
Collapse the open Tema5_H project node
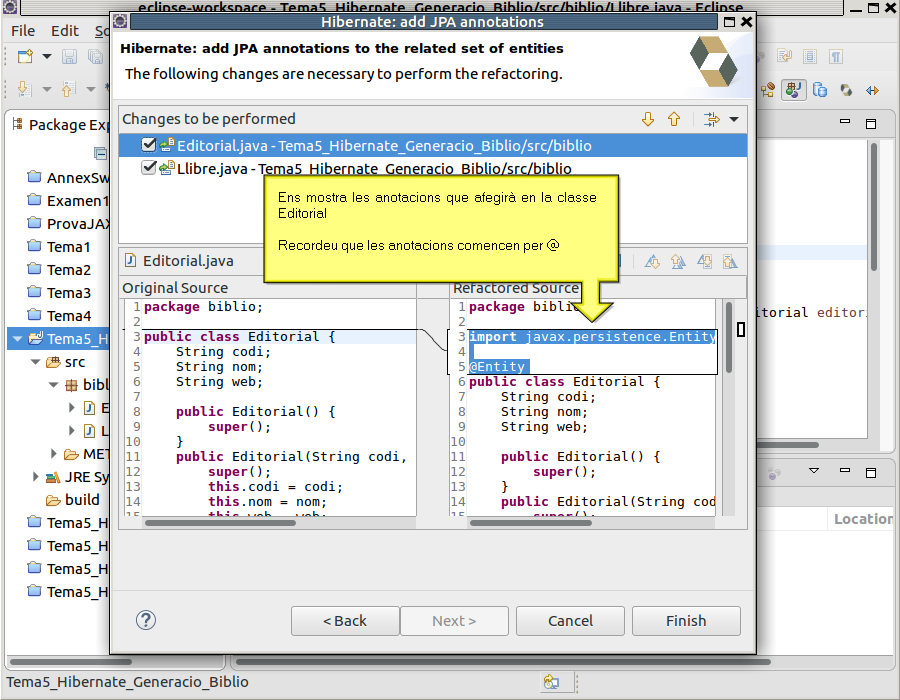tap(17, 339)
